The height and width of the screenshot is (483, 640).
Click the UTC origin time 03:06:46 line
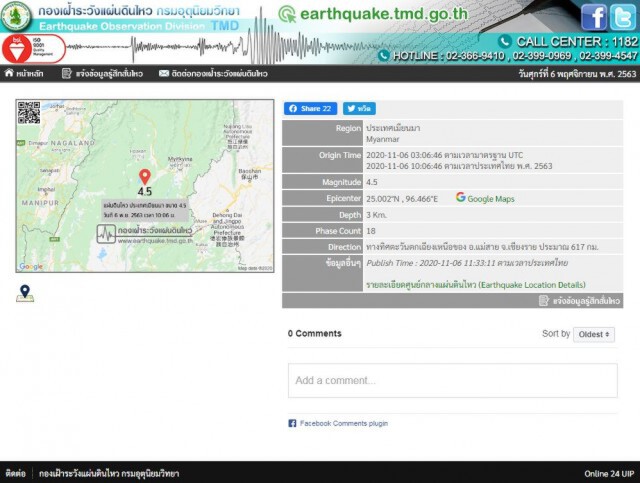(444, 155)
